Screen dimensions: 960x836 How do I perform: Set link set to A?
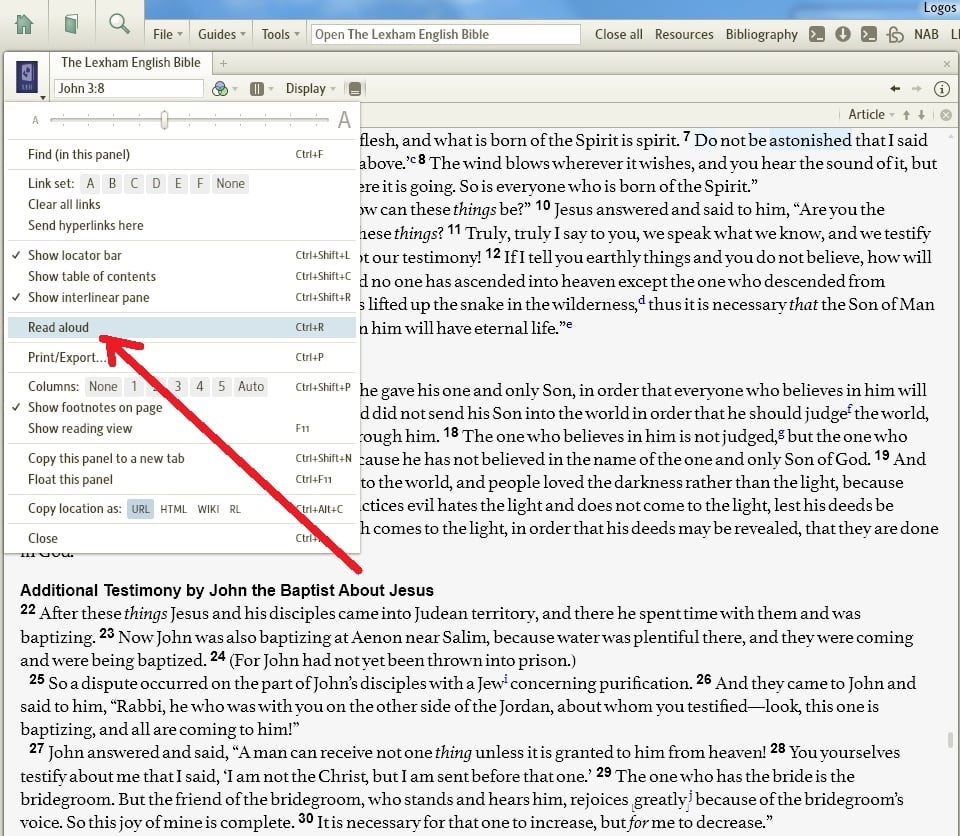90,183
